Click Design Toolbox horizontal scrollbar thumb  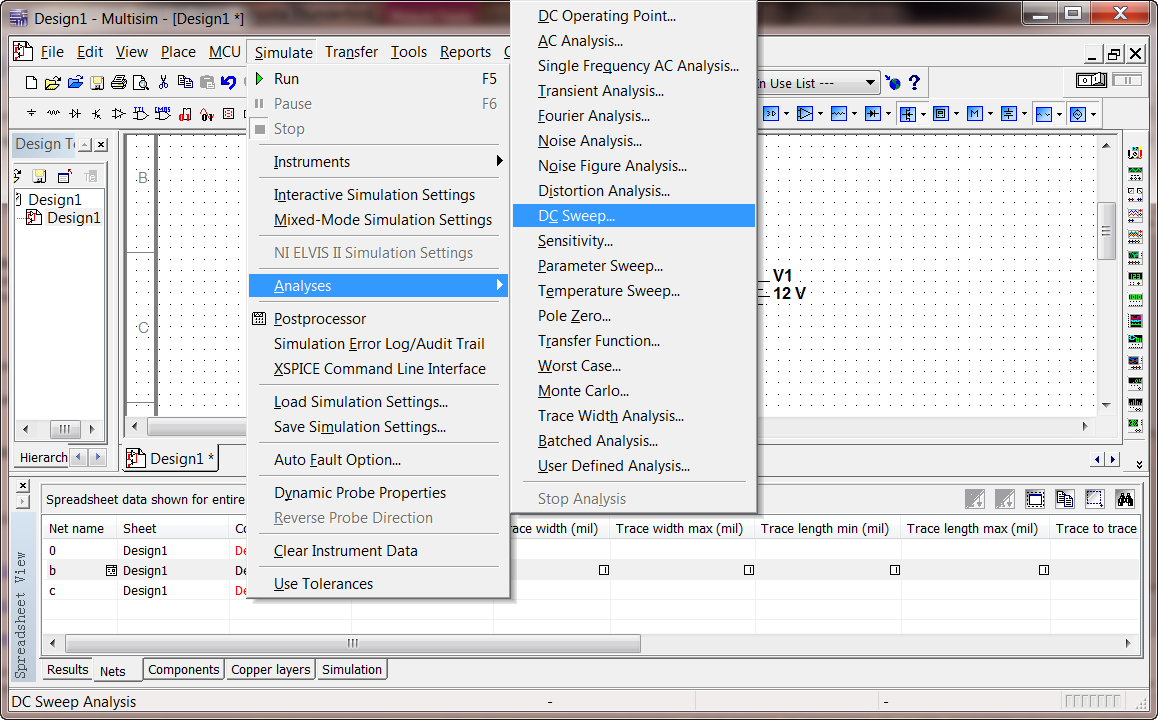click(x=64, y=429)
